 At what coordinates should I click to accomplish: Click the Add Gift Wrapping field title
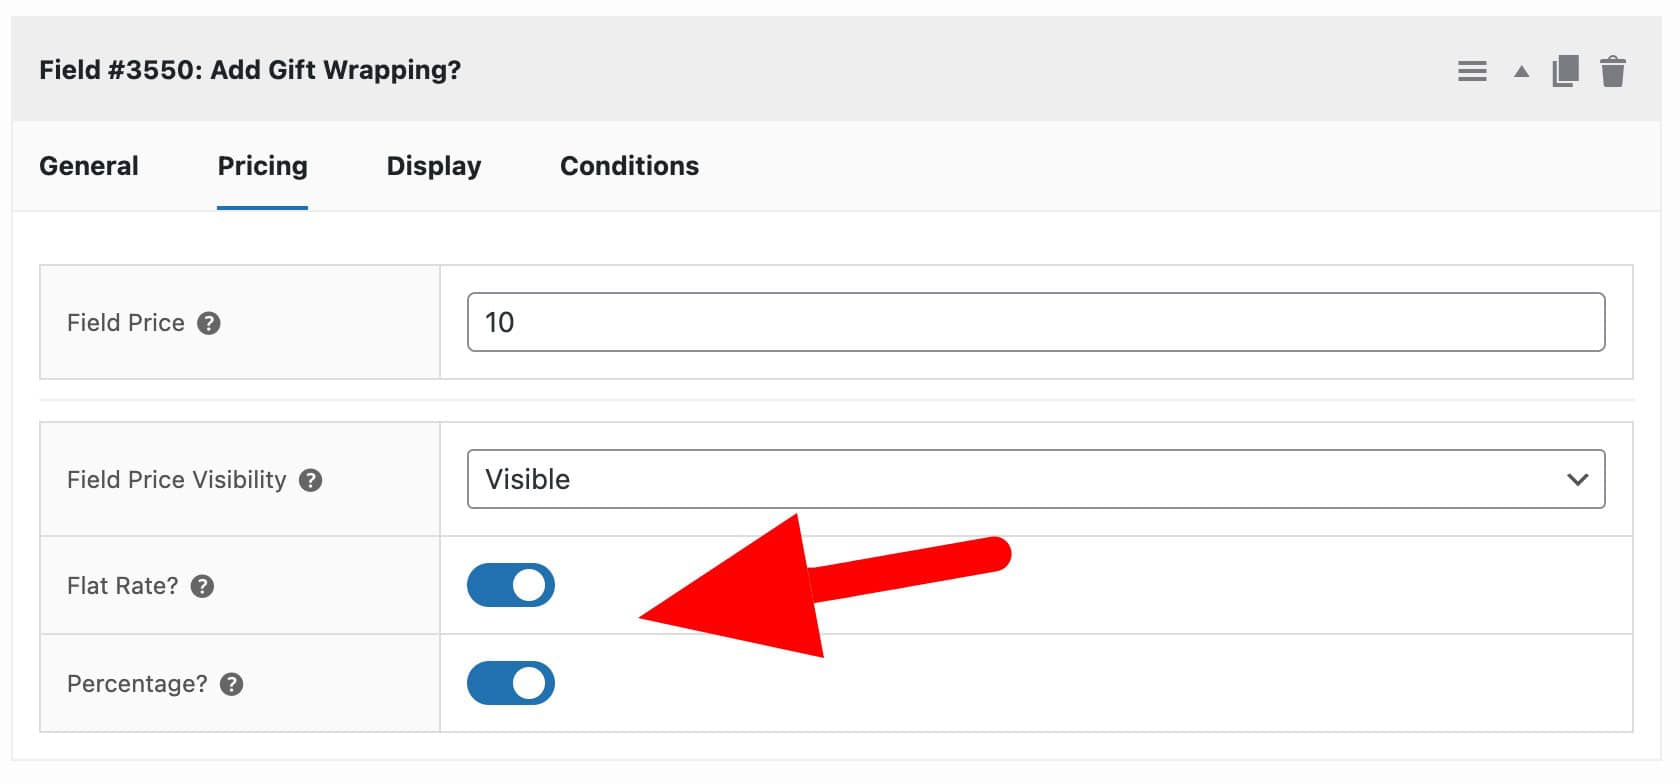click(x=250, y=70)
